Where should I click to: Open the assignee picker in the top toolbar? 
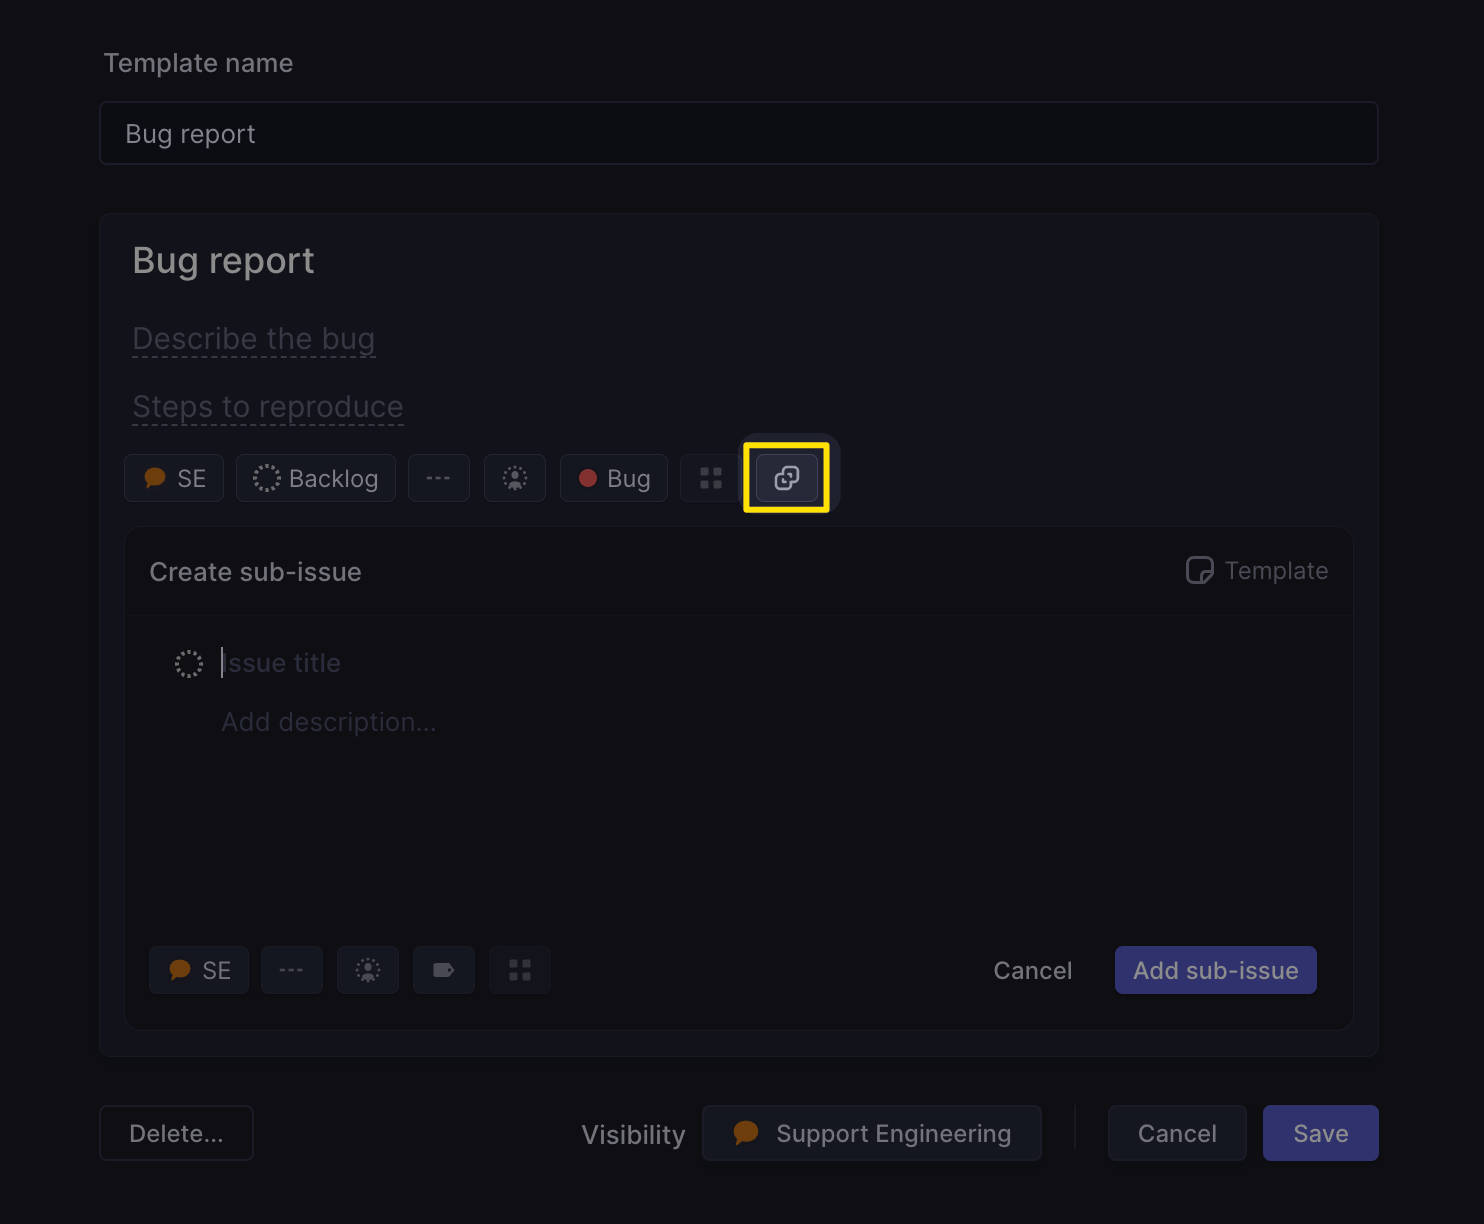tap(514, 478)
